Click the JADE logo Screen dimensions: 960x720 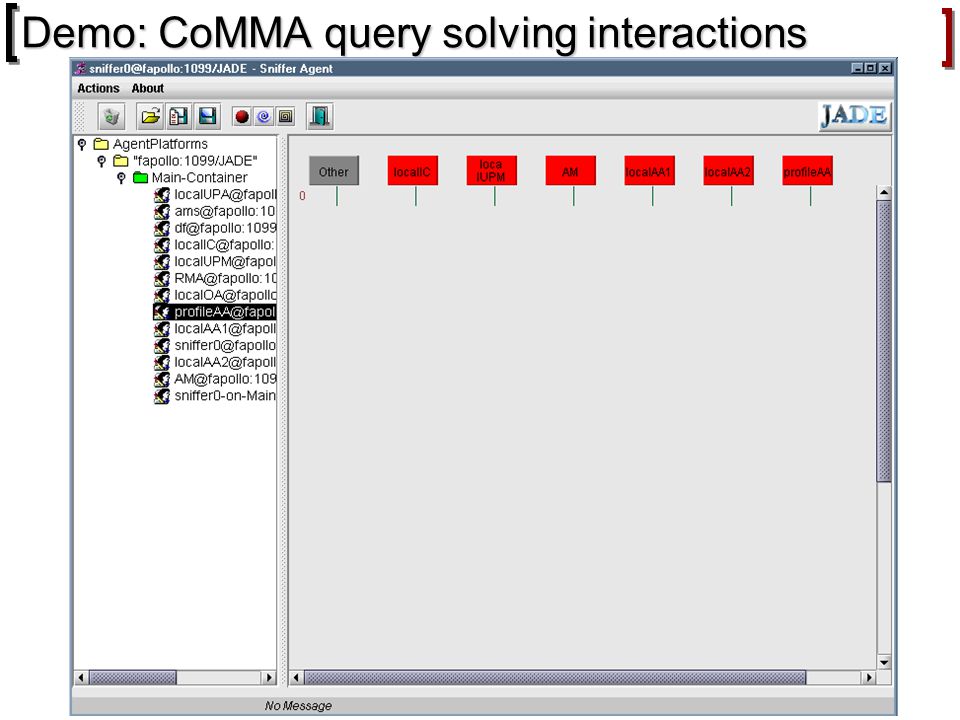(x=854, y=116)
